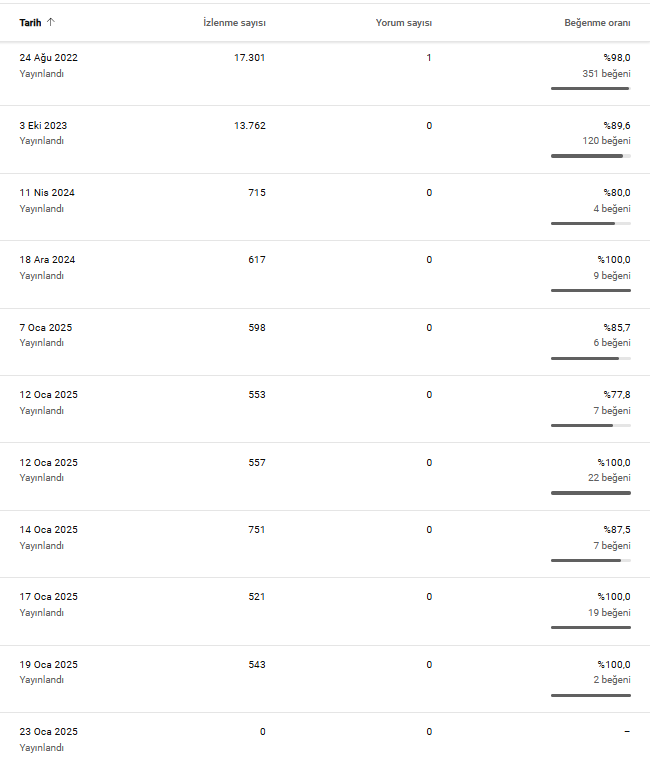
Task: Select the 3 Eki 2023 date entry
Action: pyautogui.click(x=43, y=125)
